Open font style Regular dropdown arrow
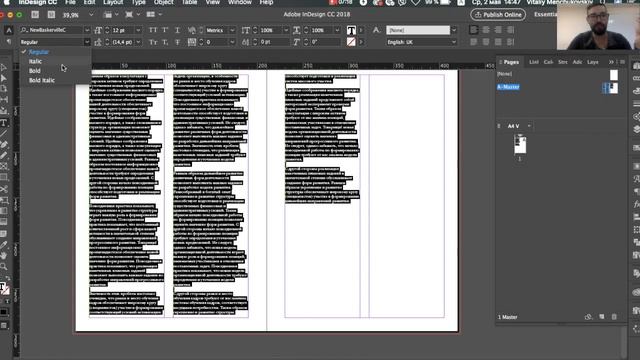Viewport: 640px width, 360px height. (x=87, y=42)
